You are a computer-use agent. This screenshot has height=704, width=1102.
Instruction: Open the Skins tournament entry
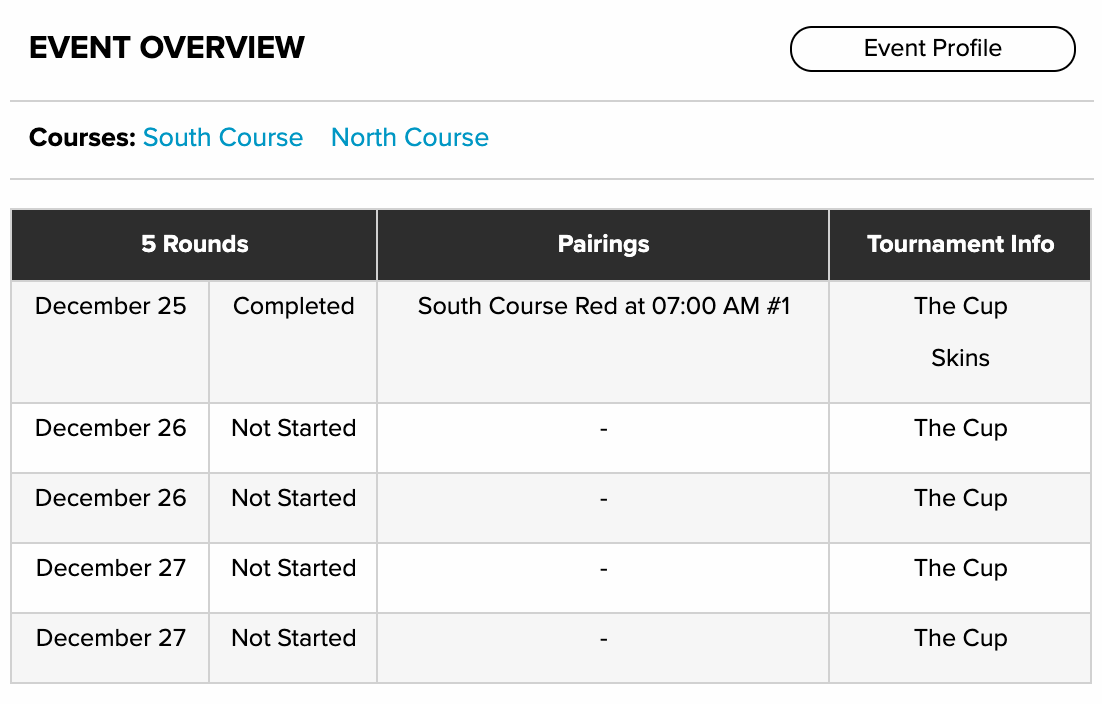[960, 358]
